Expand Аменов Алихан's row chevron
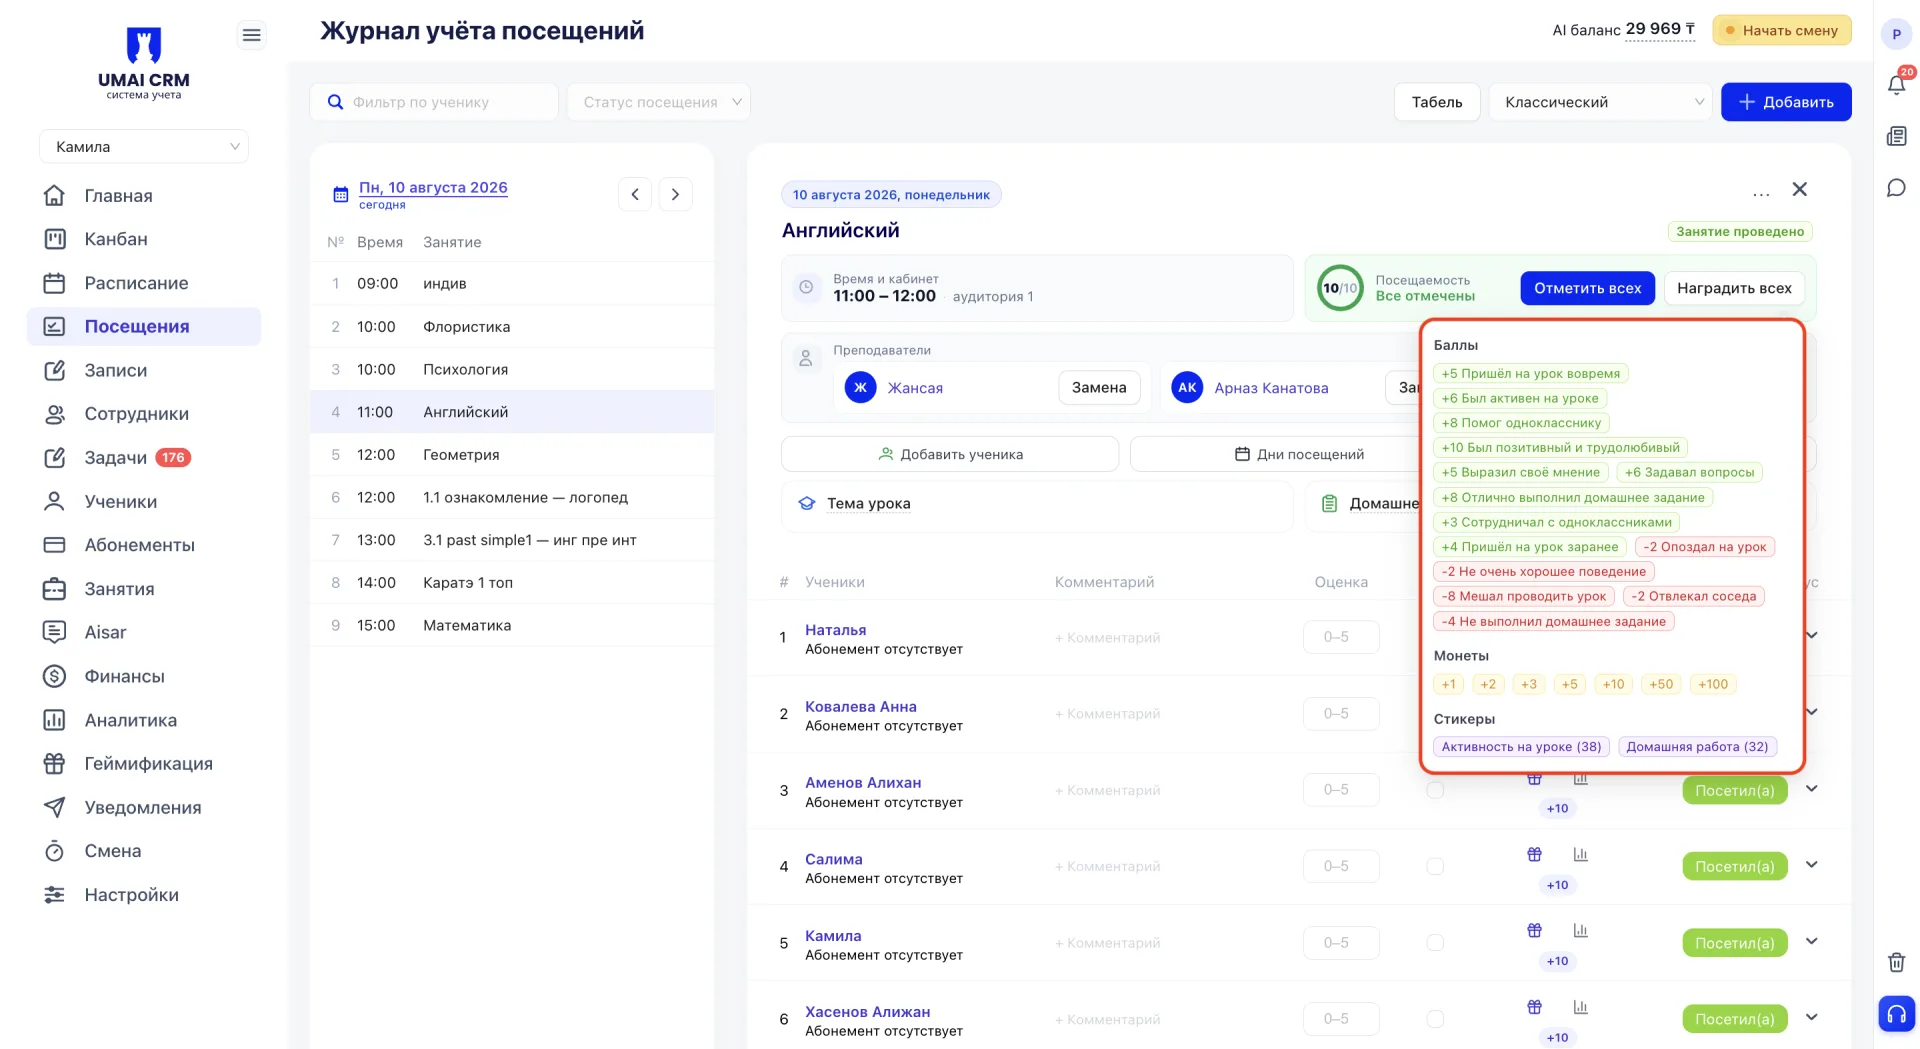1920x1049 pixels. (x=1811, y=788)
